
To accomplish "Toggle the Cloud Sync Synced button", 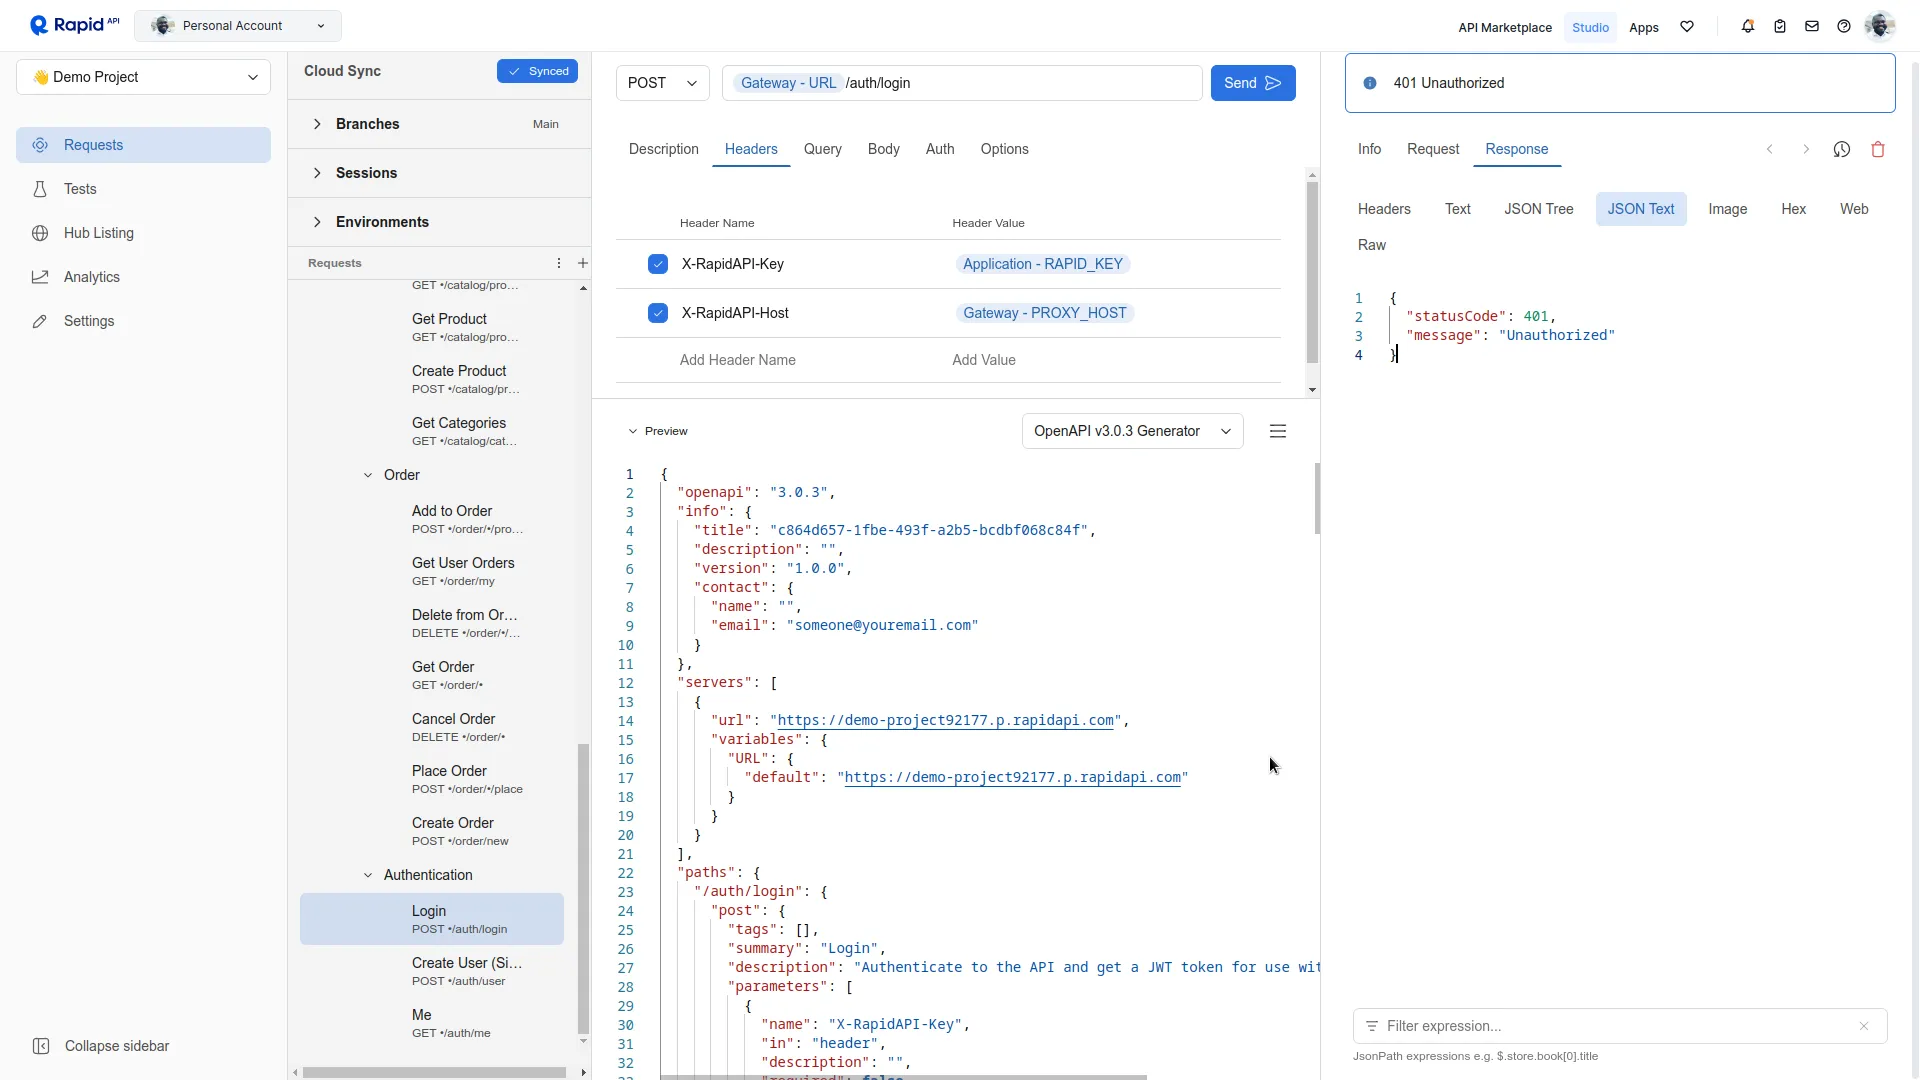I will click(538, 71).
